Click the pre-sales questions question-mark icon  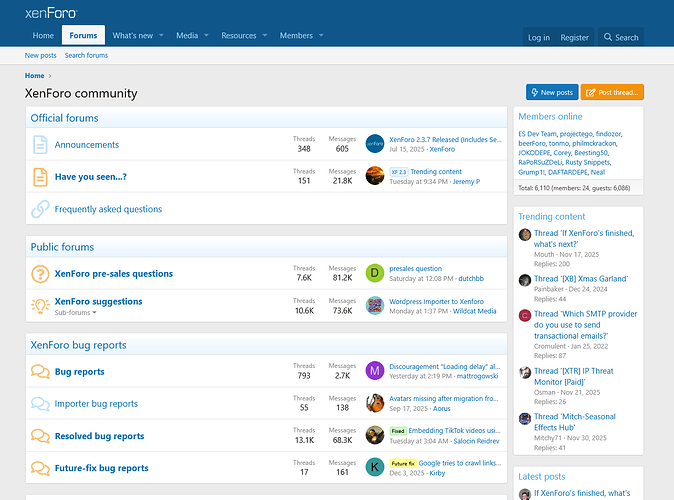pyautogui.click(x=40, y=274)
